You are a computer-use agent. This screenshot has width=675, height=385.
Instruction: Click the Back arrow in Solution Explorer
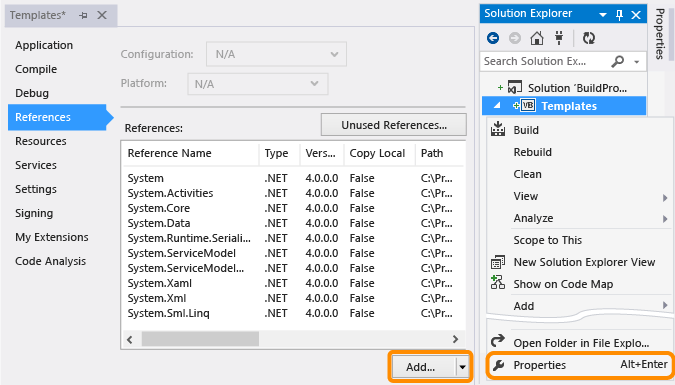pyautogui.click(x=493, y=38)
